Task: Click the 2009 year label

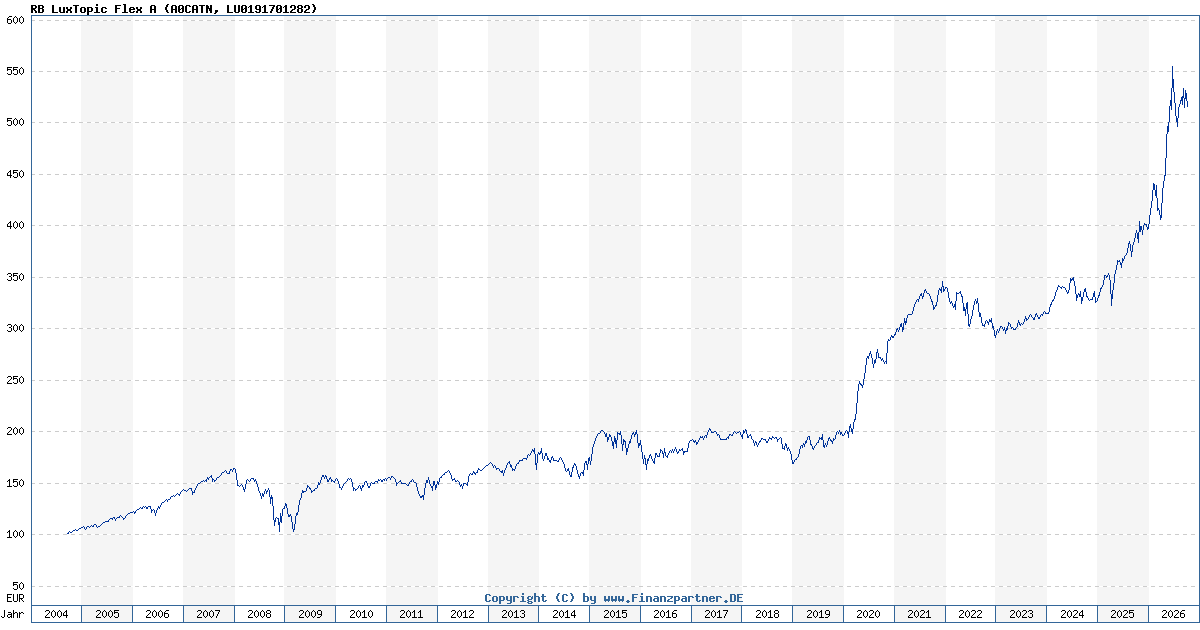Action: [310, 614]
